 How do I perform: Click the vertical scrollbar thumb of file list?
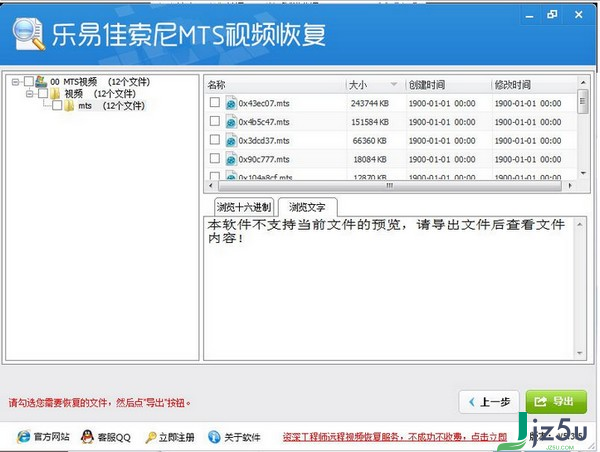coord(583,101)
